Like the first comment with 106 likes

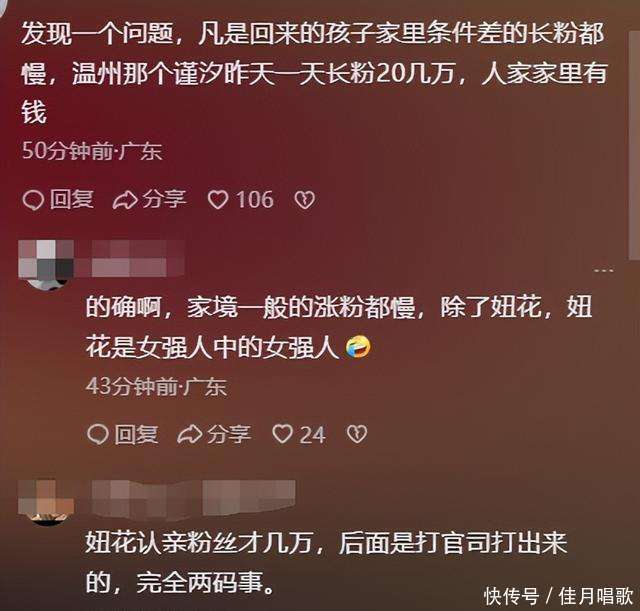pyautogui.click(x=218, y=200)
